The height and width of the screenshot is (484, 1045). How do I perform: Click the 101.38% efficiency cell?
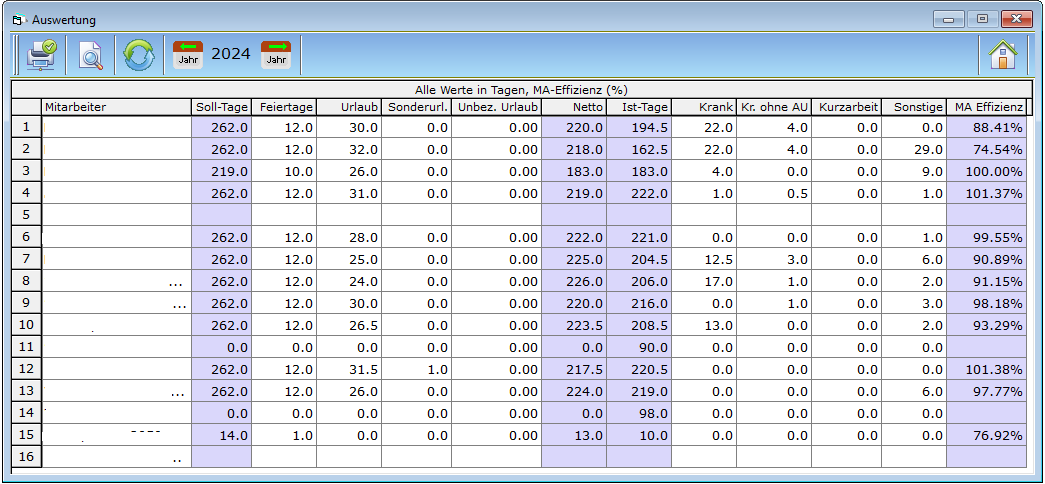[986, 369]
